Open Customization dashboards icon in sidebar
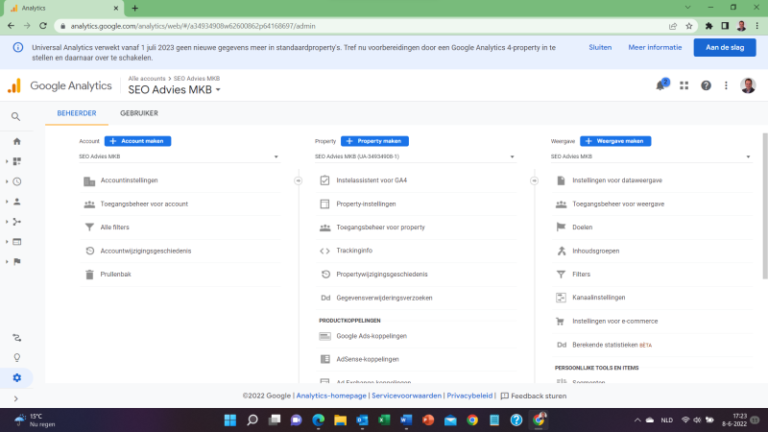The width and height of the screenshot is (768, 432). (x=17, y=162)
